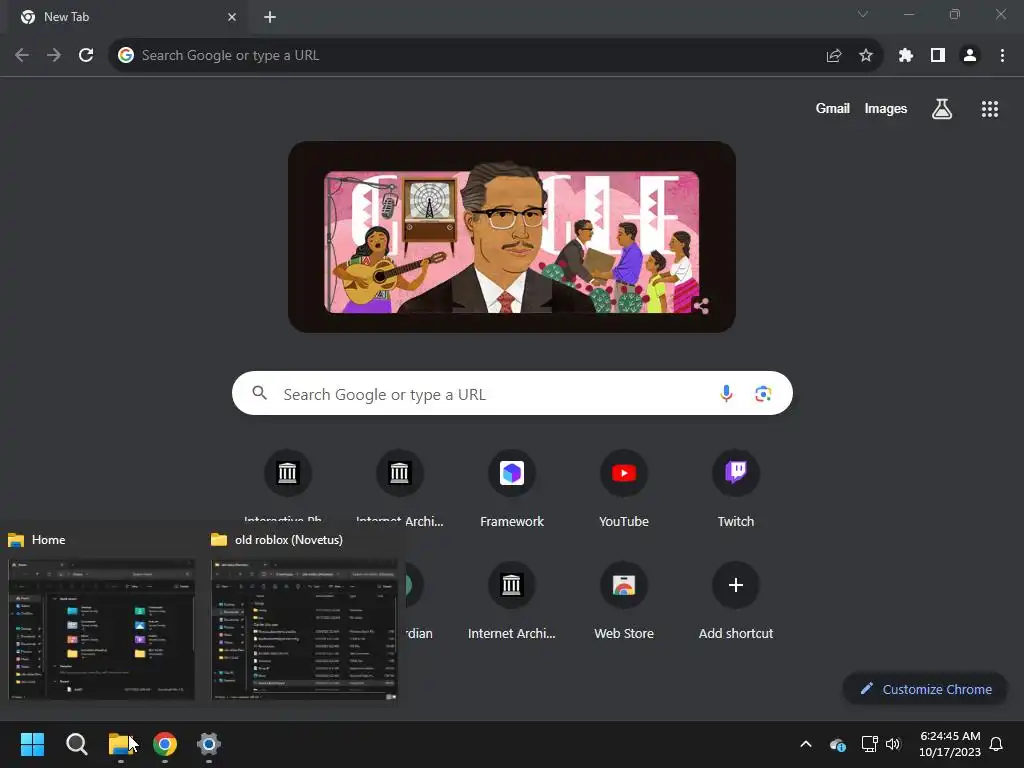Open the Search Labs flask icon
Image resolution: width=1024 pixels, height=768 pixels.
(942, 109)
